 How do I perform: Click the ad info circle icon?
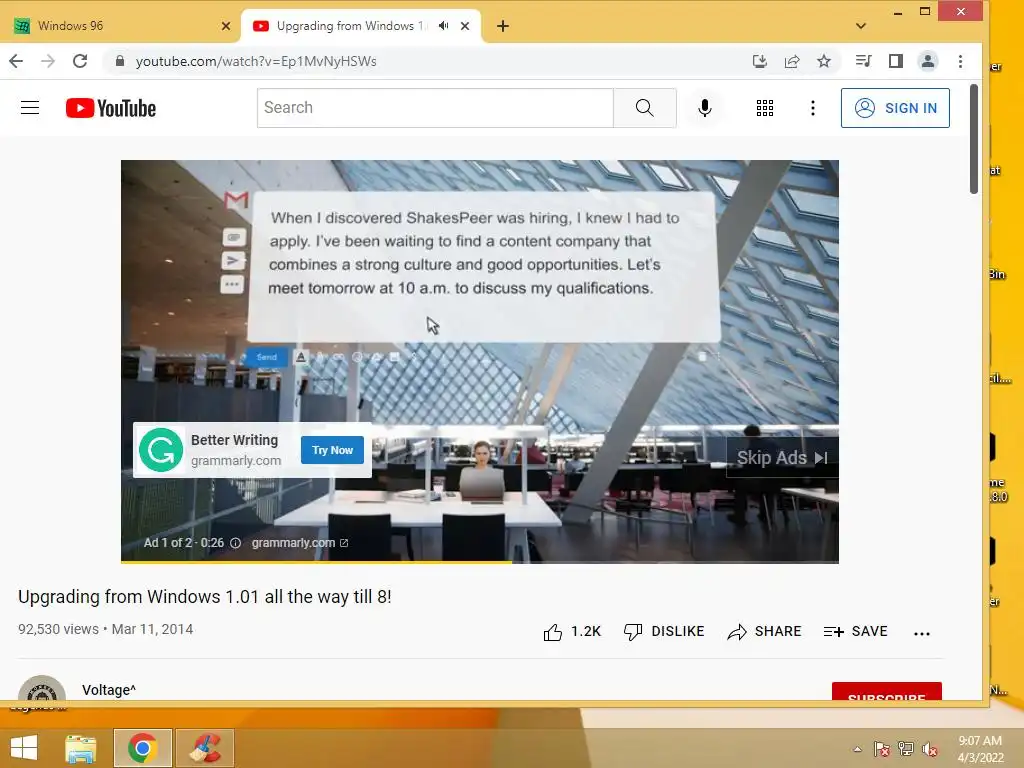tap(236, 543)
